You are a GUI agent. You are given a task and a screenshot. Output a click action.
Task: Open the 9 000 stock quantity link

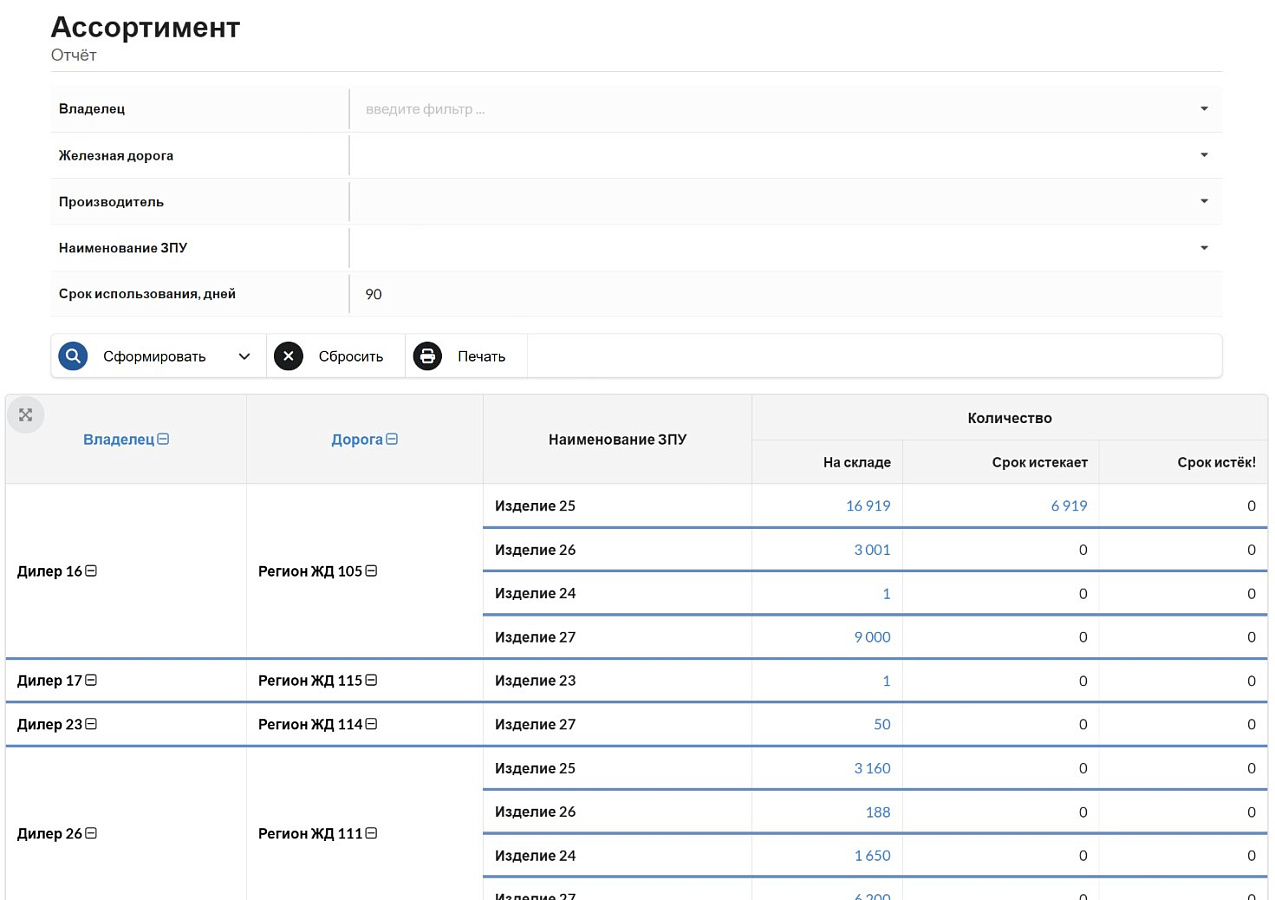872,637
